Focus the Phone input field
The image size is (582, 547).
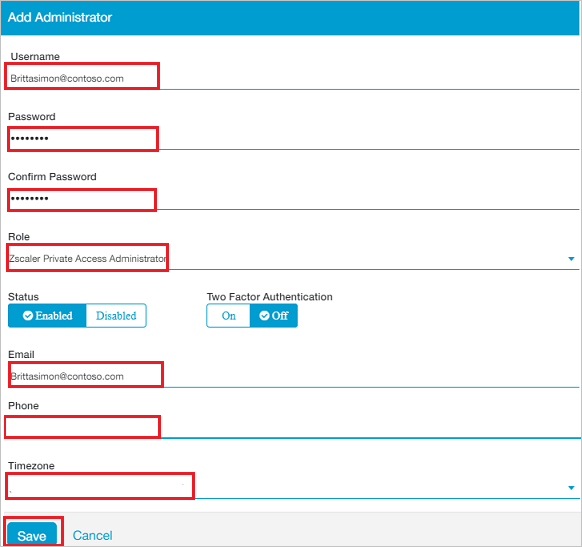[293, 428]
